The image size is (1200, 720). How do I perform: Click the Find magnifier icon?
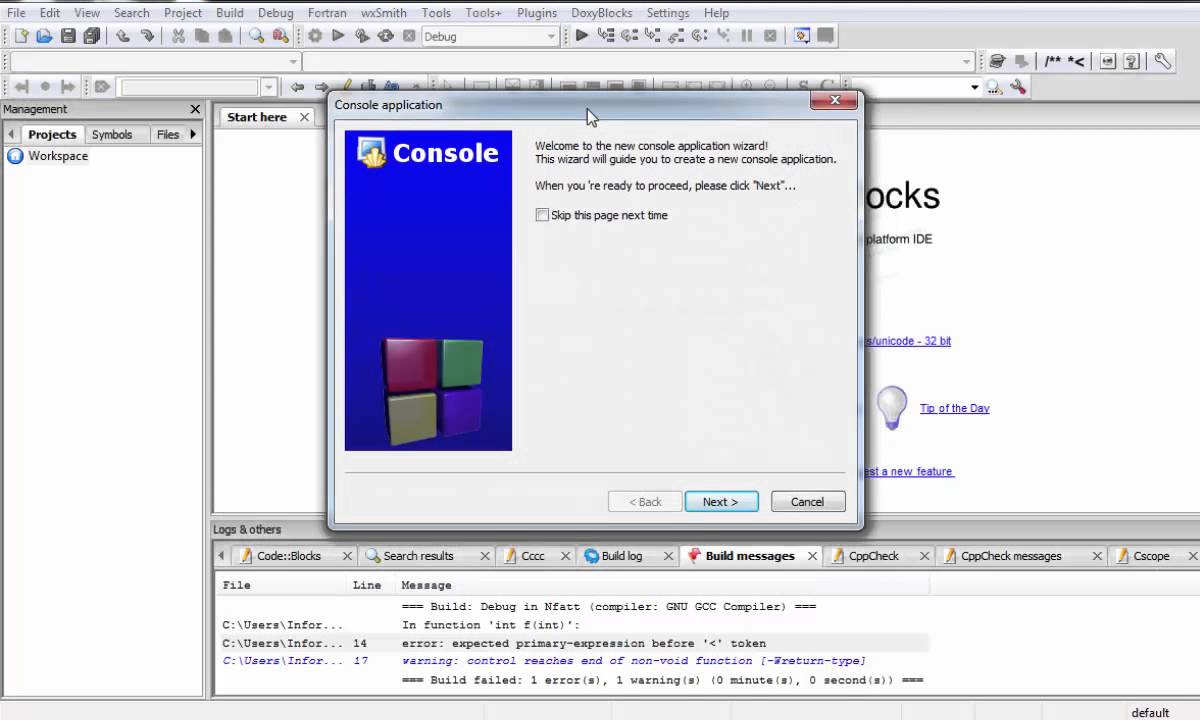[x=257, y=36]
